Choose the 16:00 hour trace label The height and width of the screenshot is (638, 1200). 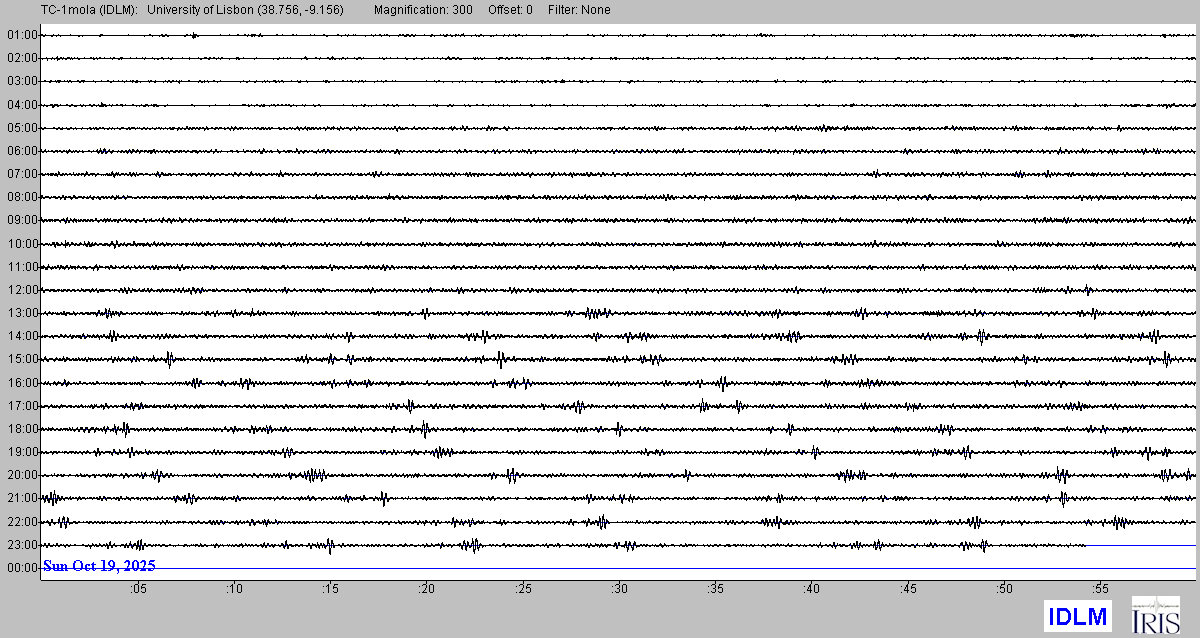[x=22, y=383]
